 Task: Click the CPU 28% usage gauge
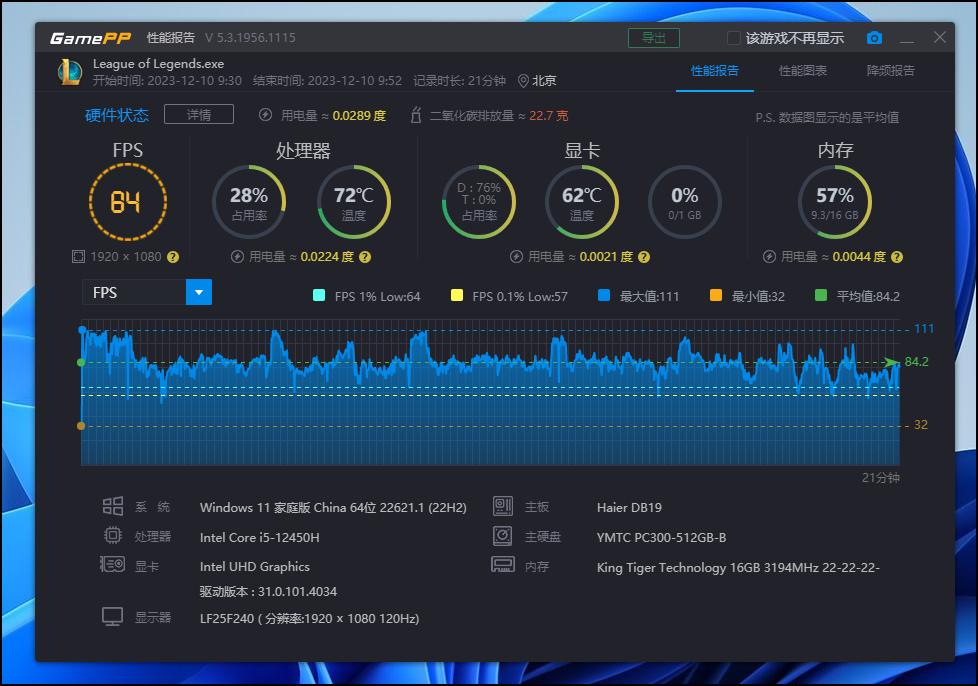click(x=249, y=202)
